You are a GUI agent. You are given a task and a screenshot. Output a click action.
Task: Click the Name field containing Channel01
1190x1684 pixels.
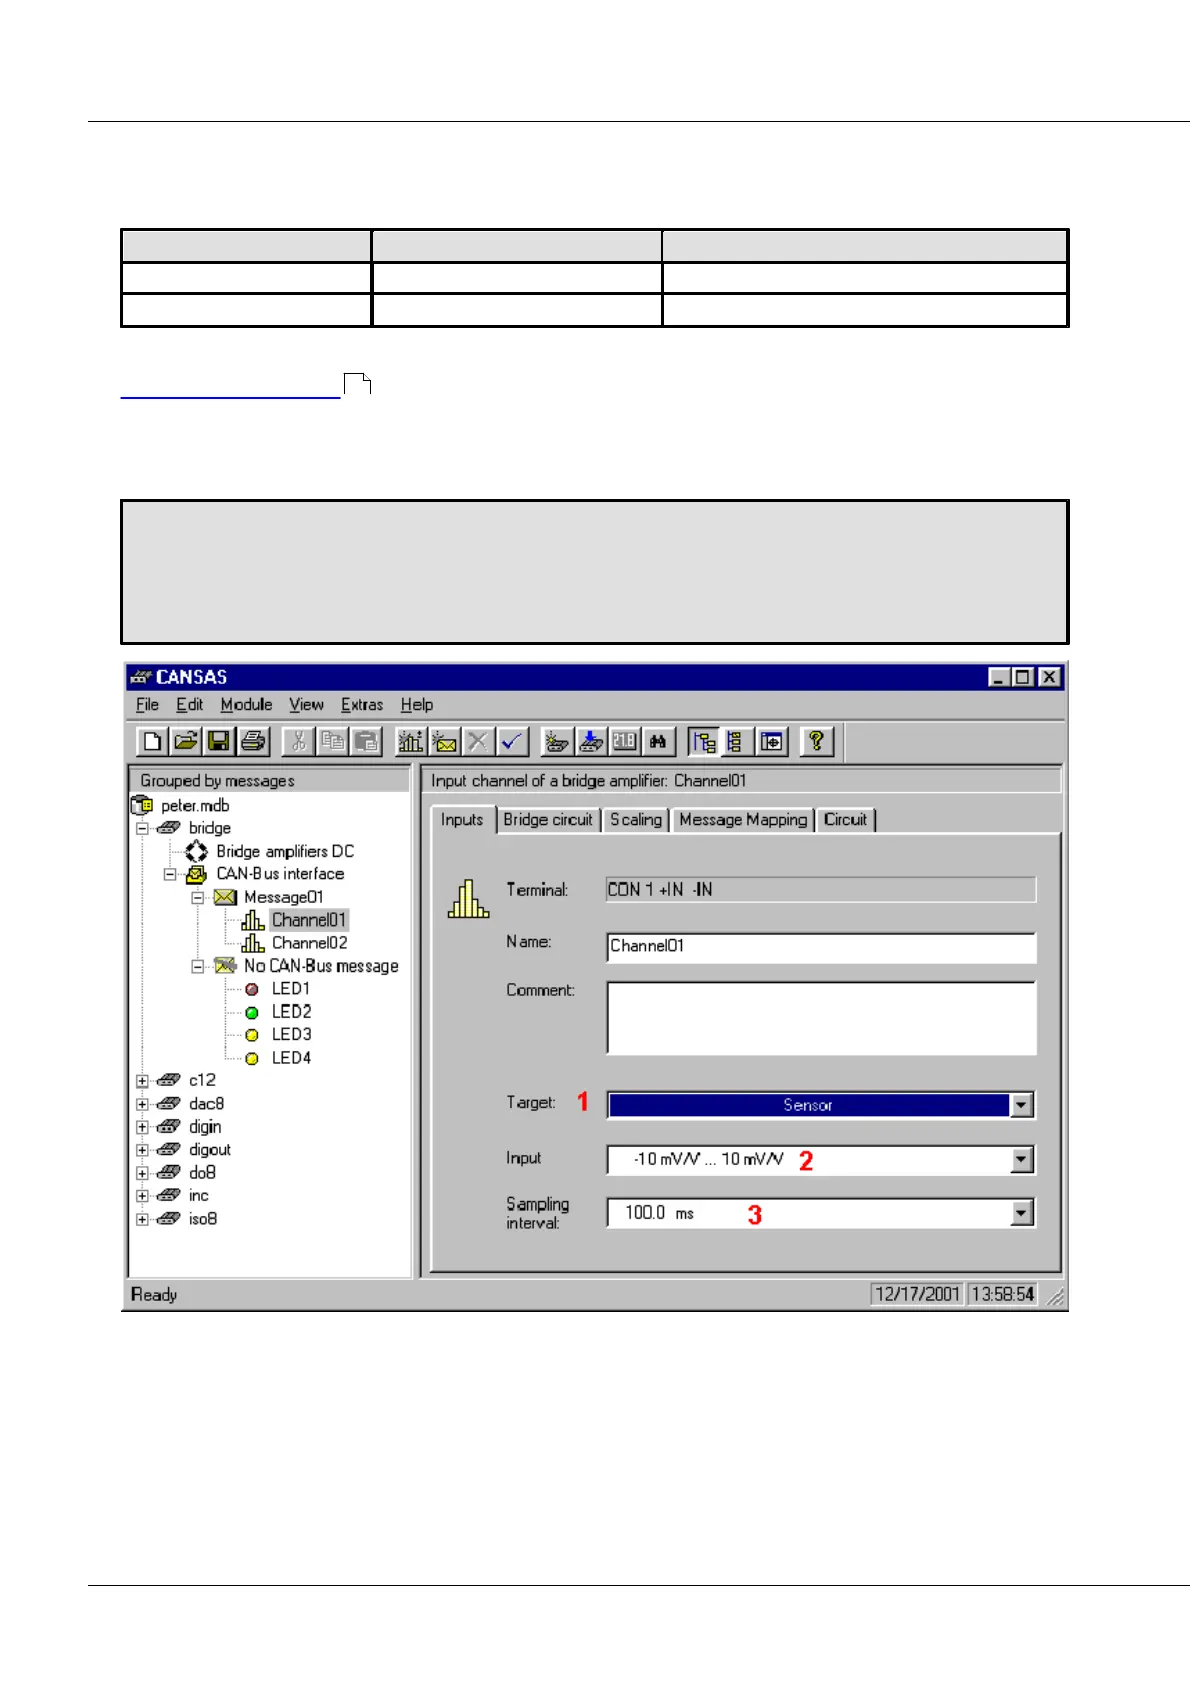(x=821, y=947)
